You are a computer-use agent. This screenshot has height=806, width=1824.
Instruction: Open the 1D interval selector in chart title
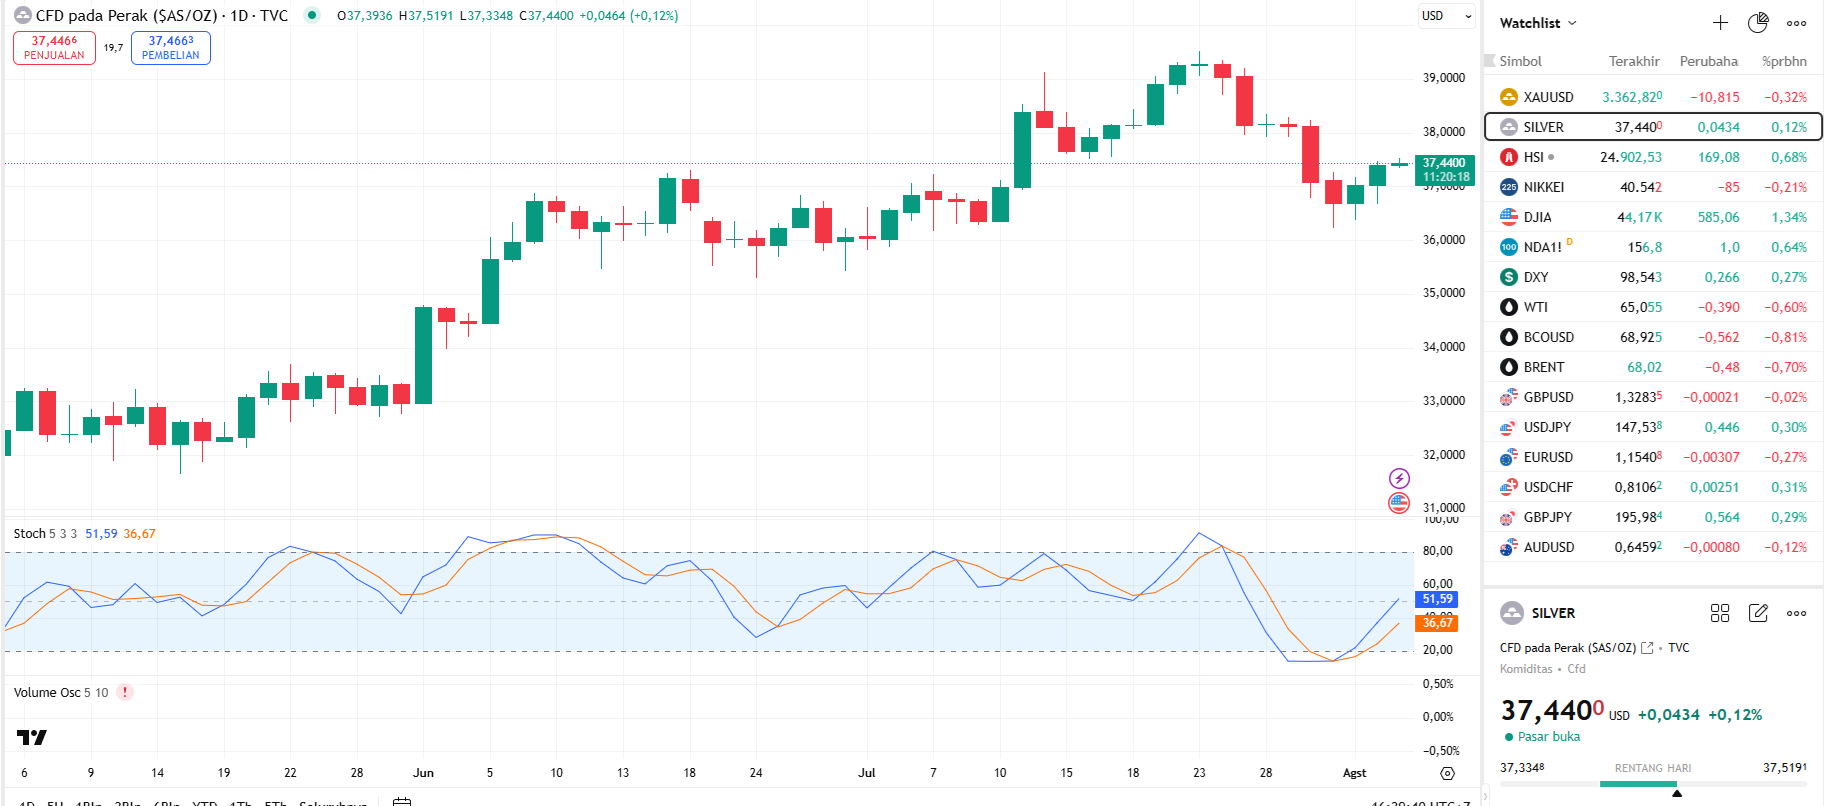click(239, 16)
